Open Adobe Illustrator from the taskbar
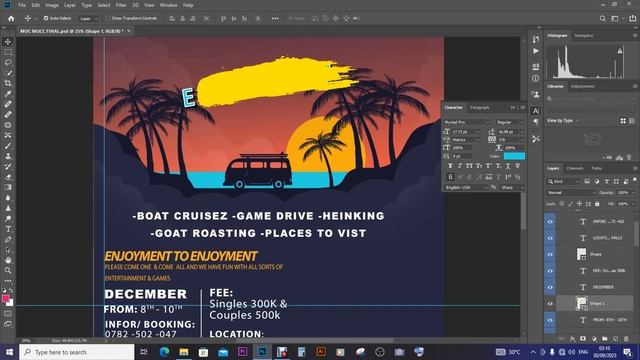Viewport: 640px width, 360px height. (321, 352)
